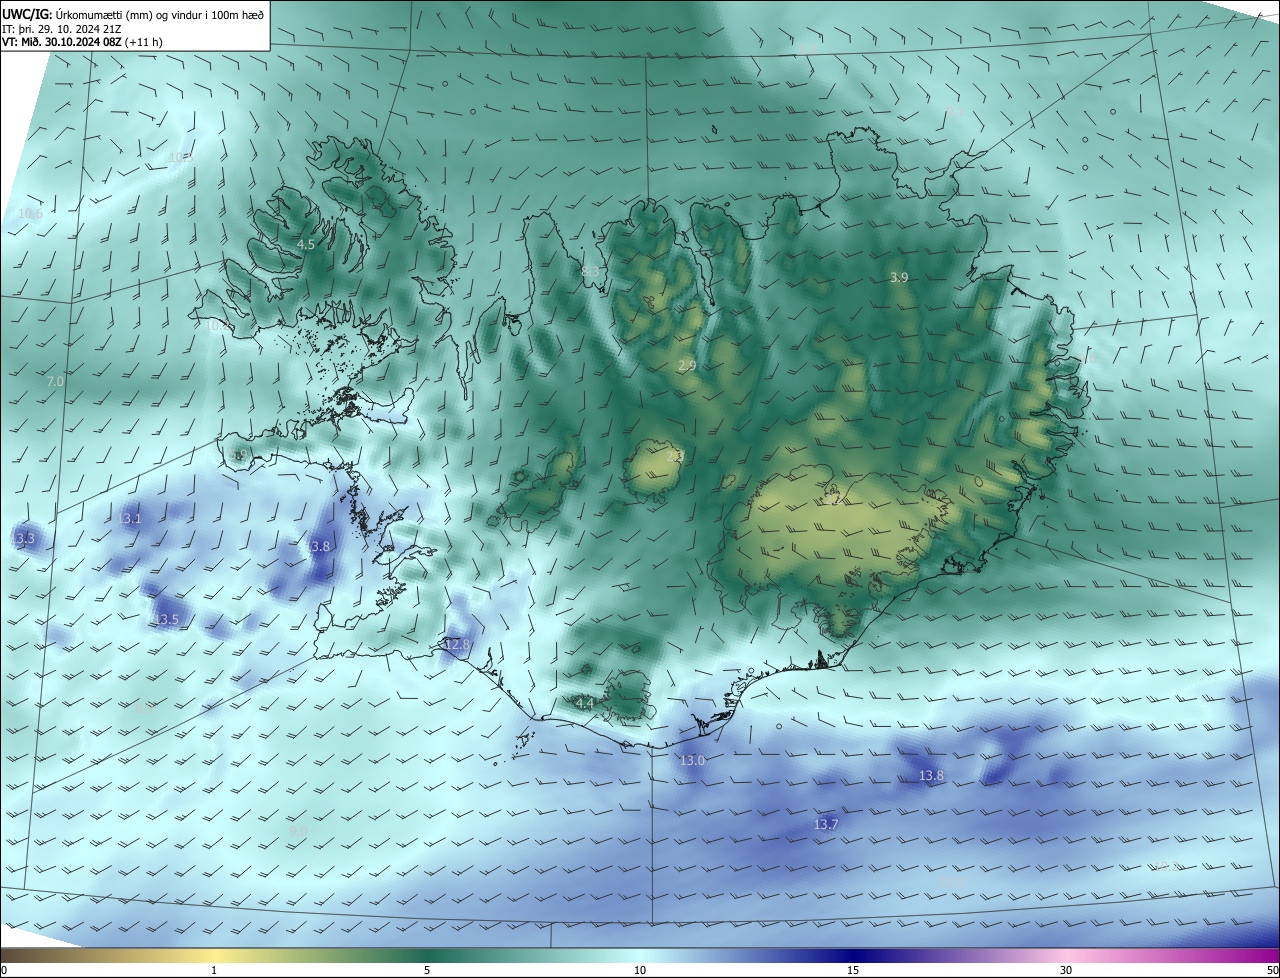Click the initialization time "IT: þri. 29. 10. 2024 21Z"
Image resolution: width=1280 pixels, height=978 pixels.
(63, 29)
